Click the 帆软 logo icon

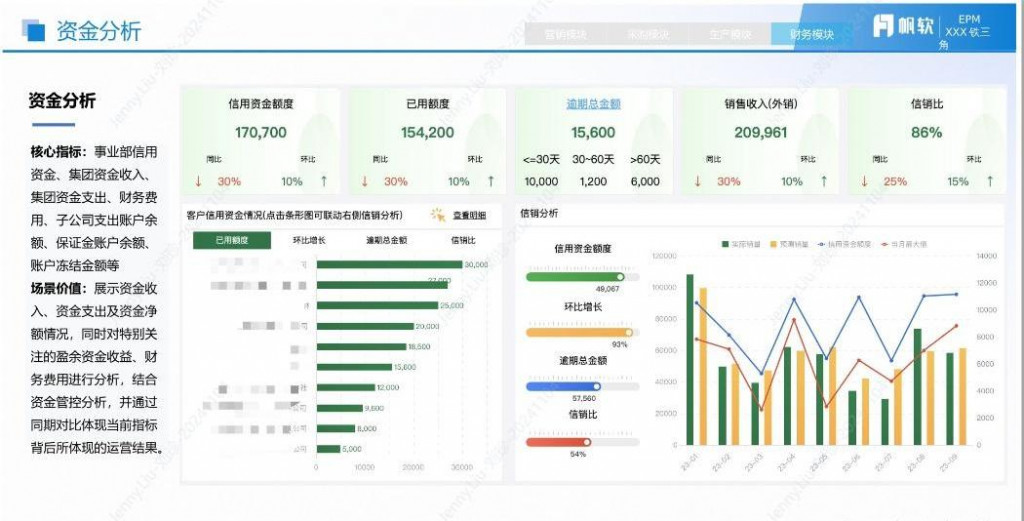pyautogui.click(x=884, y=26)
